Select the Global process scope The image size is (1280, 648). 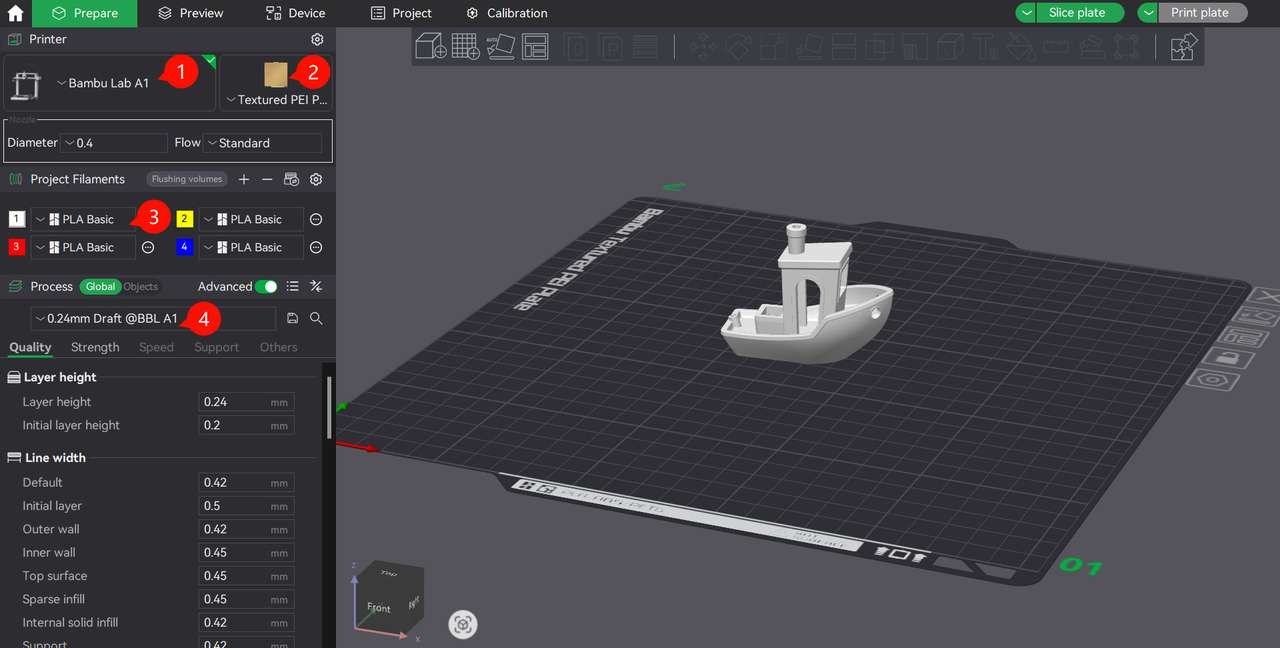pyautogui.click(x=100, y=286)
